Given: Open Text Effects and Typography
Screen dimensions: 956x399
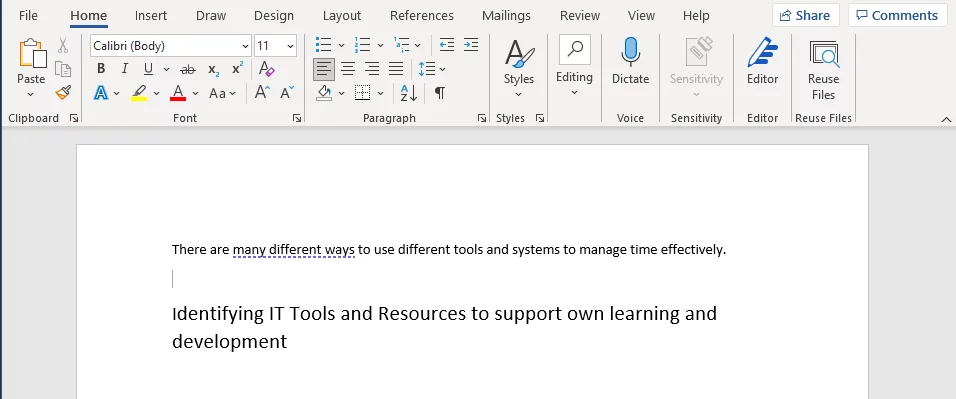Looking at the screenshot, I should point(101,93).
